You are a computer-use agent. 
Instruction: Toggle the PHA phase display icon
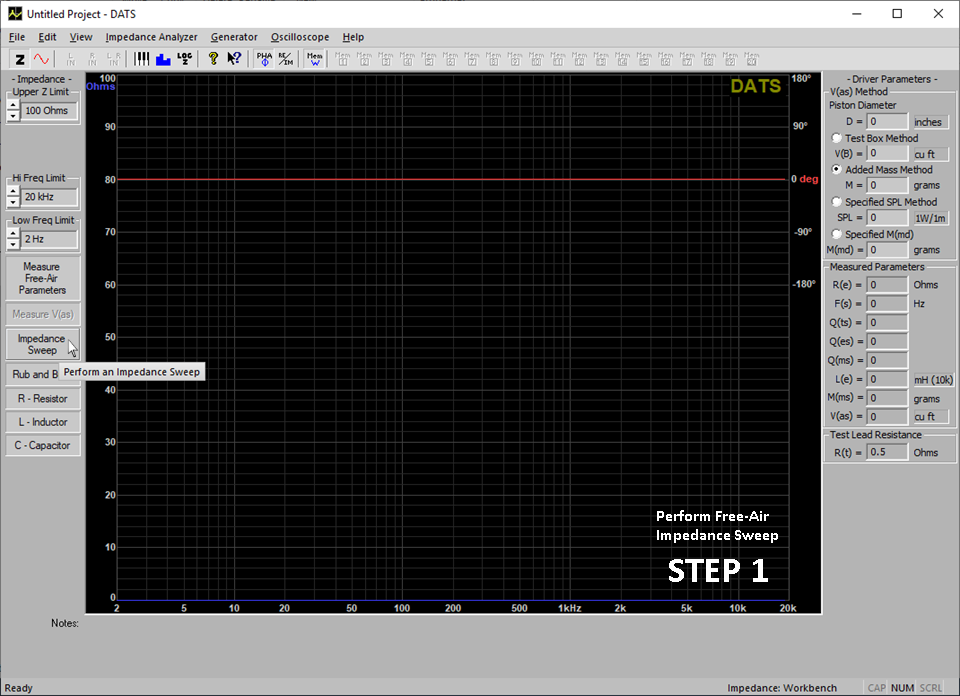264,59
